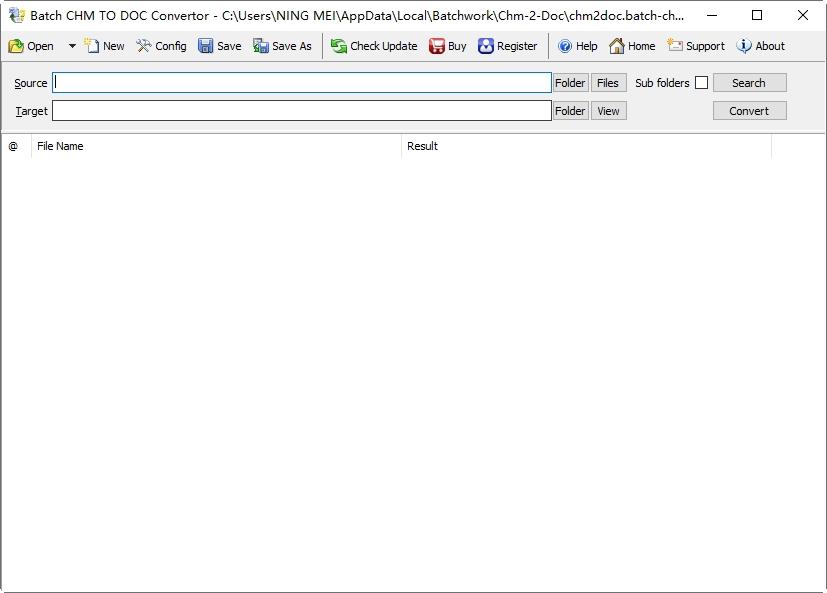
Task: Click the Save floppy disk icon
Action: pos(205,46)
